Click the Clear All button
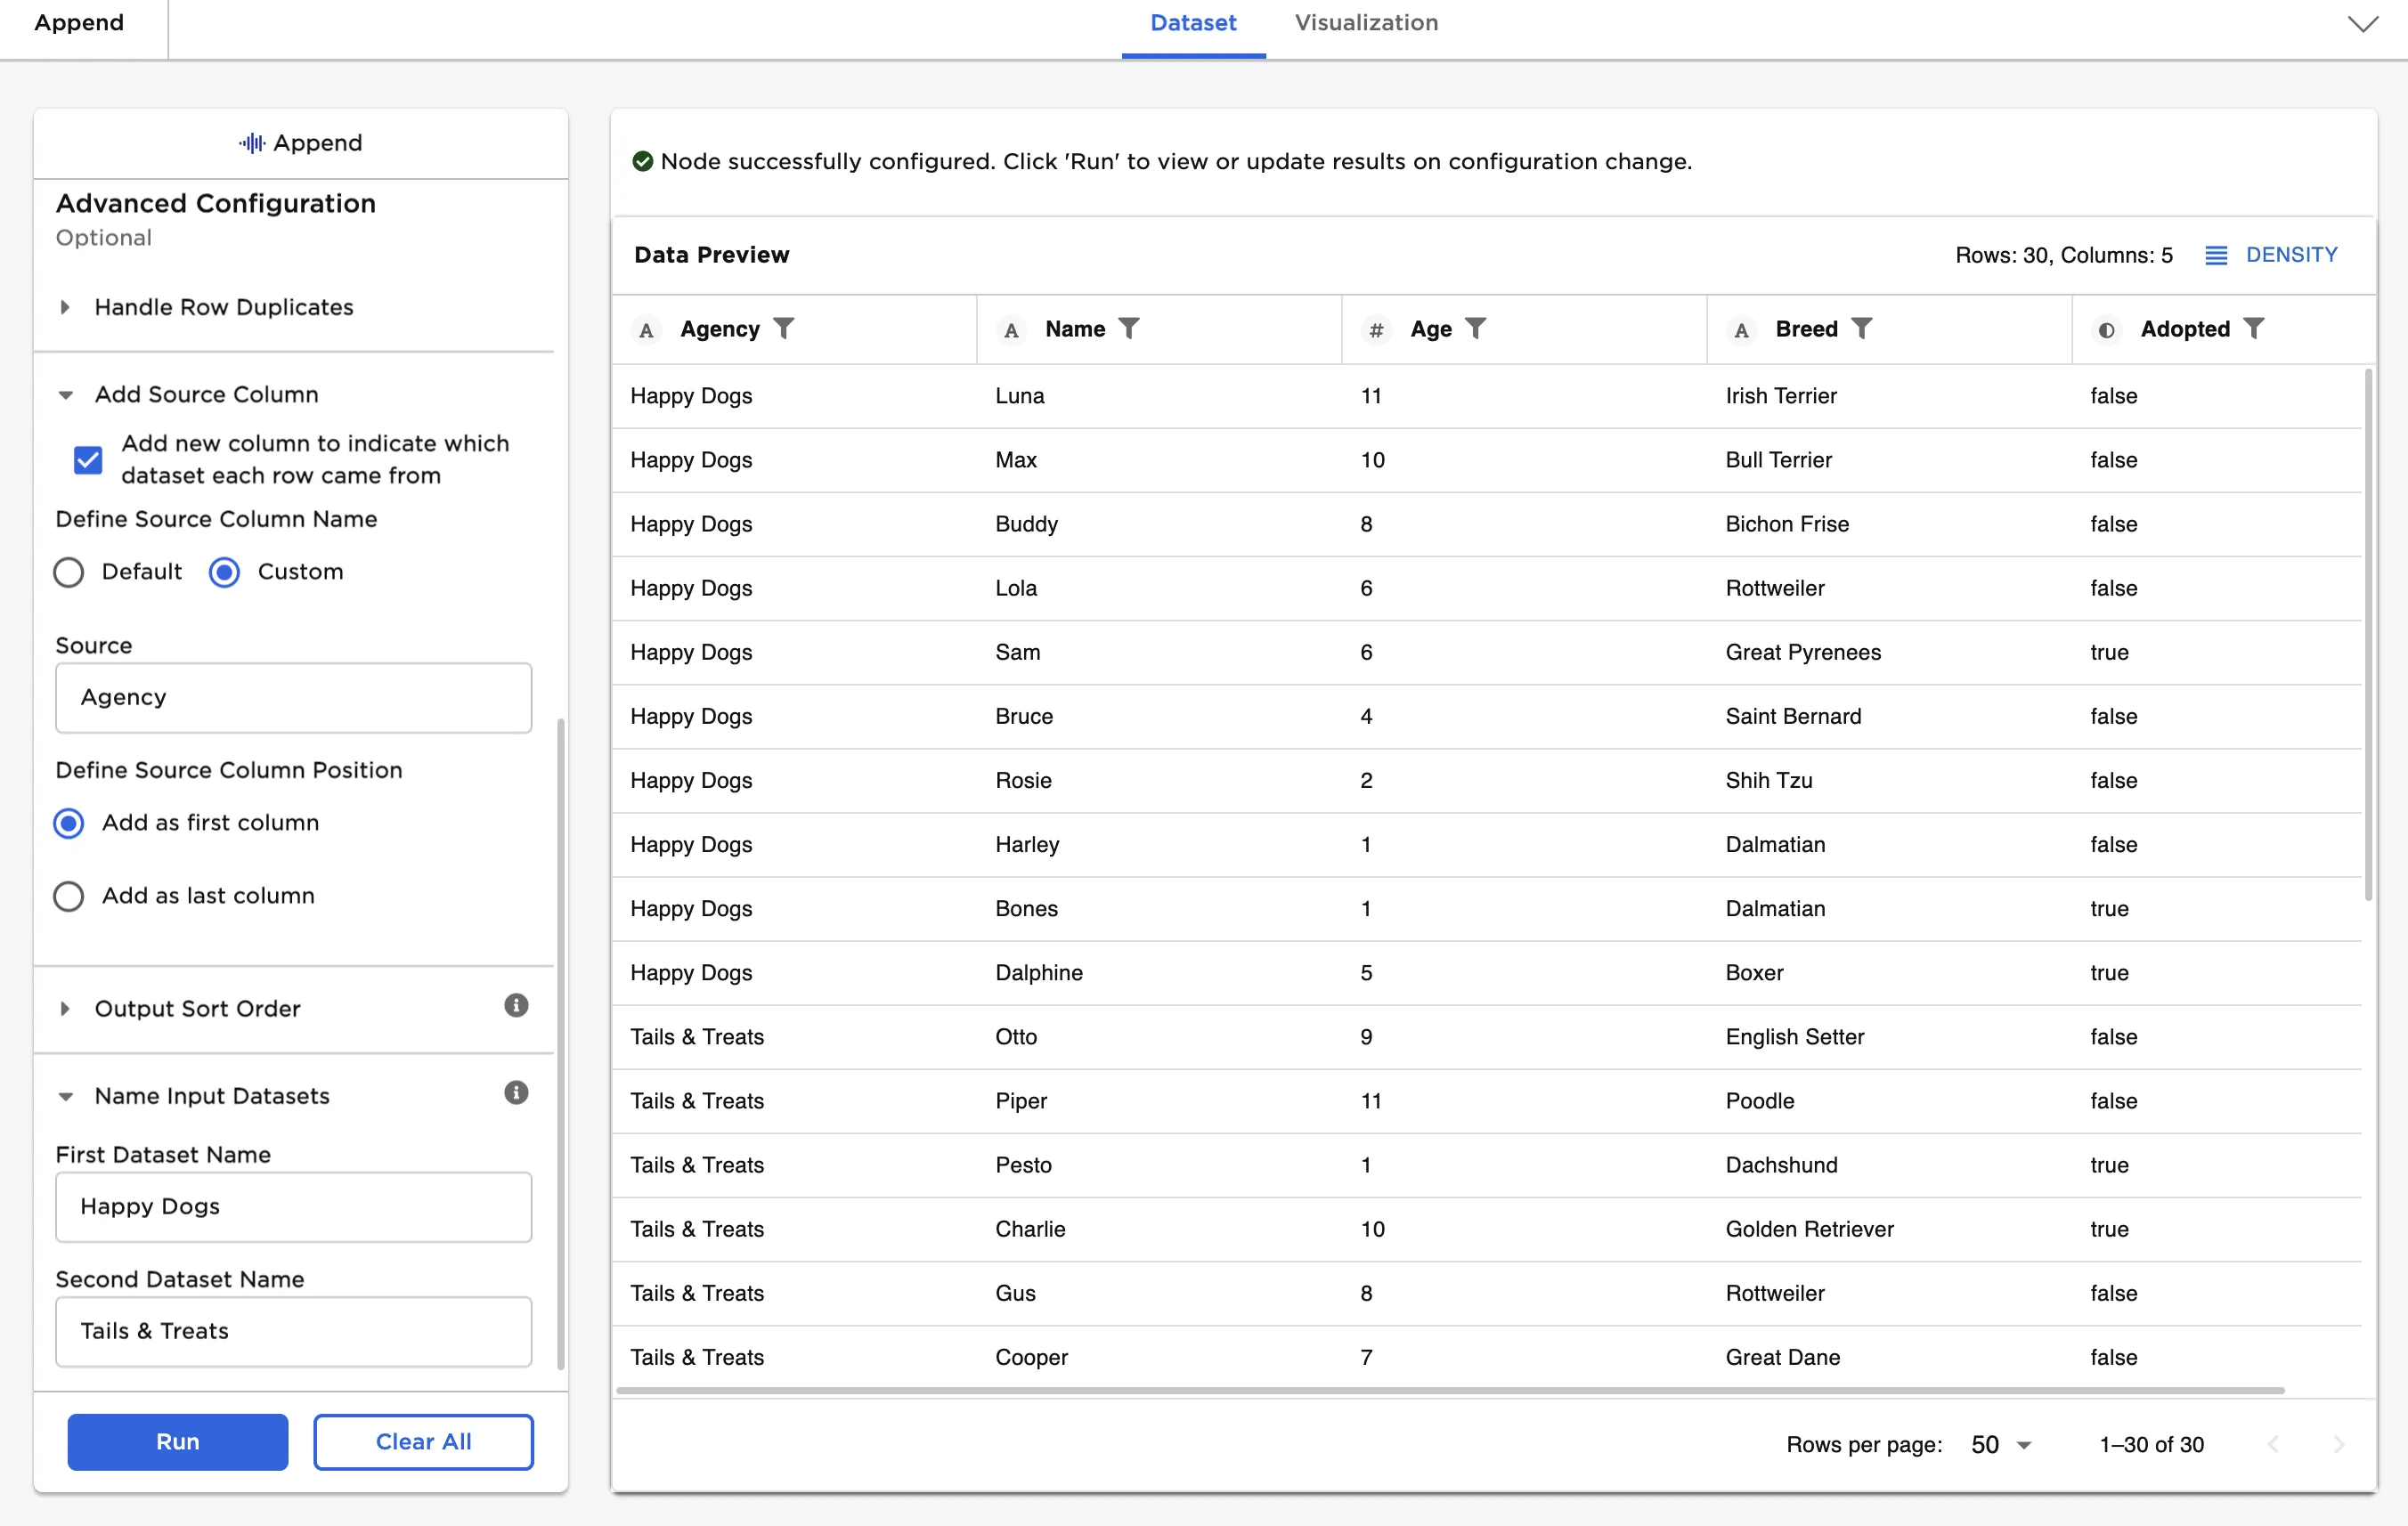 pyautogui.click(x=423, y=1442)
